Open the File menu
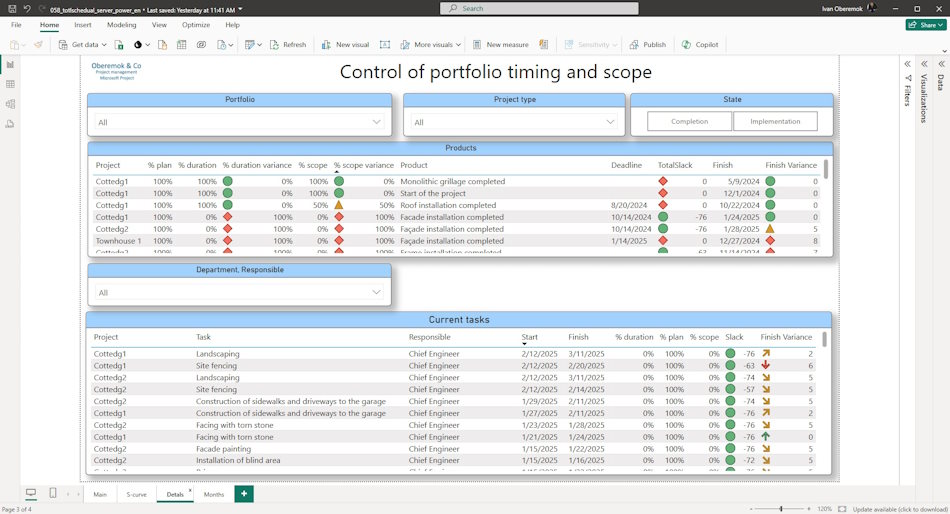This screenshot has height=514, width=950. [16, 25]
